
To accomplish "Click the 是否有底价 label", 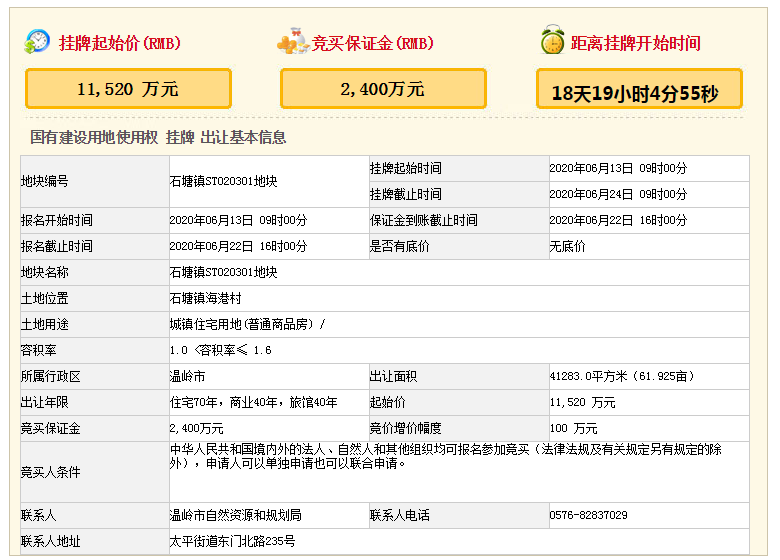I will point(399,246).
